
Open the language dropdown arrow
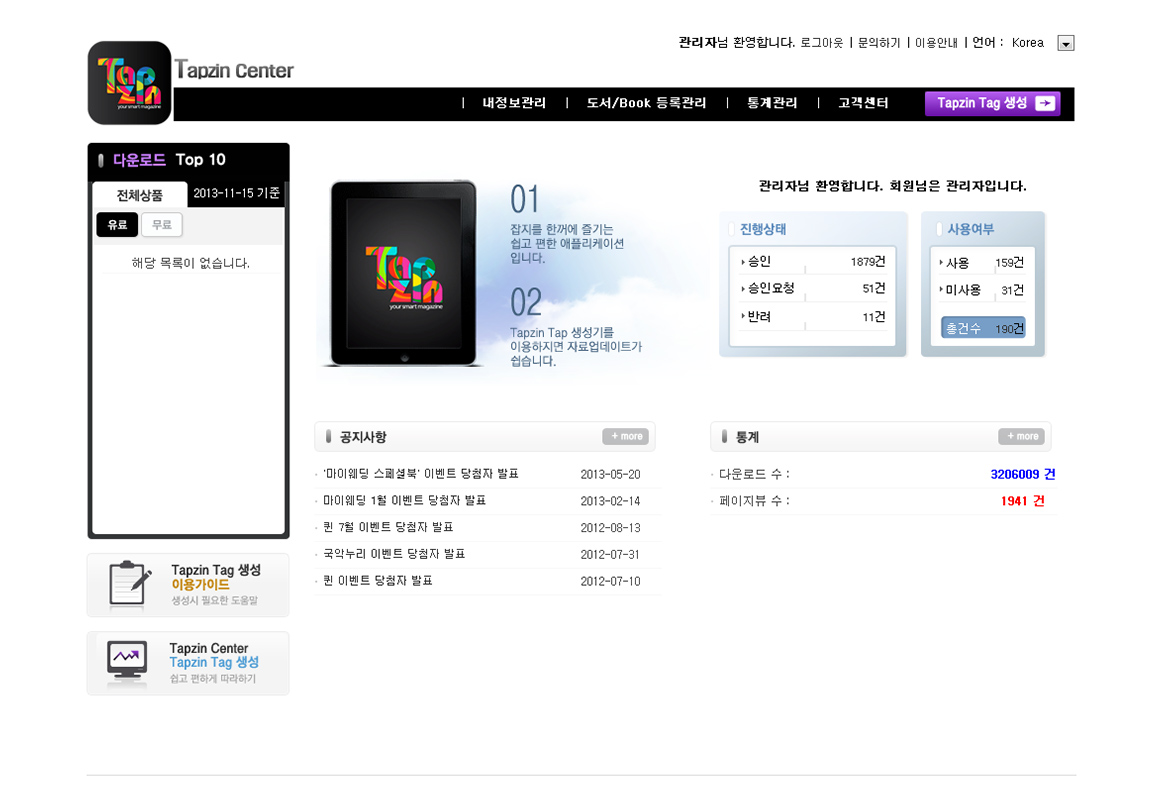(1066, 43)
